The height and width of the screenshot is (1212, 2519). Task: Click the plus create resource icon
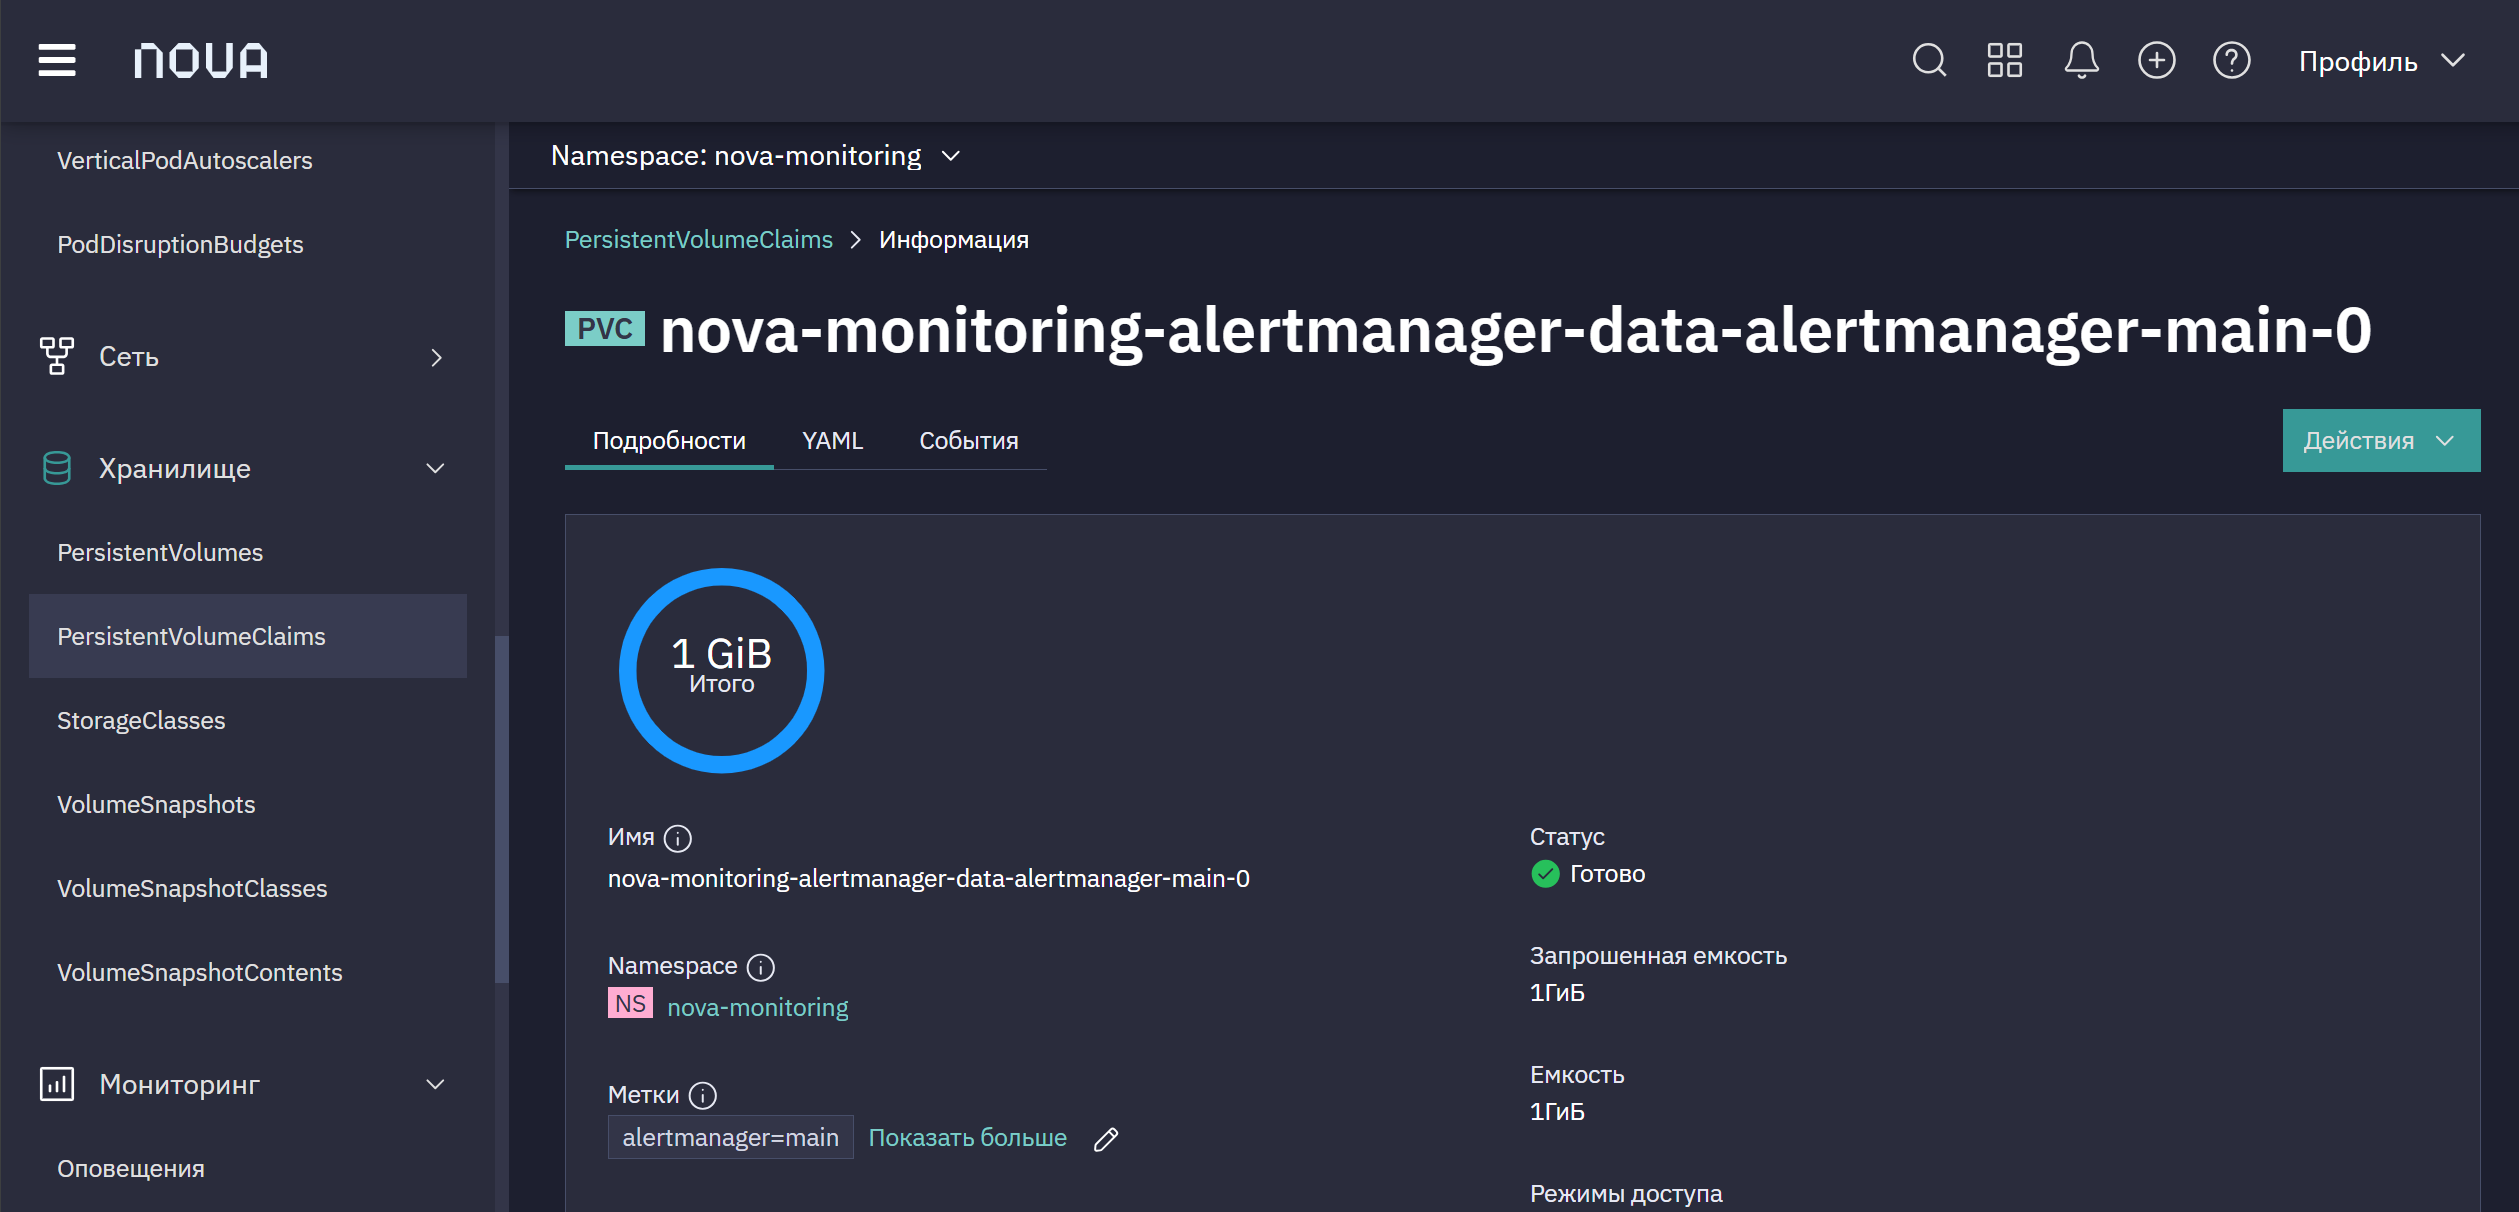[2156, 60]
